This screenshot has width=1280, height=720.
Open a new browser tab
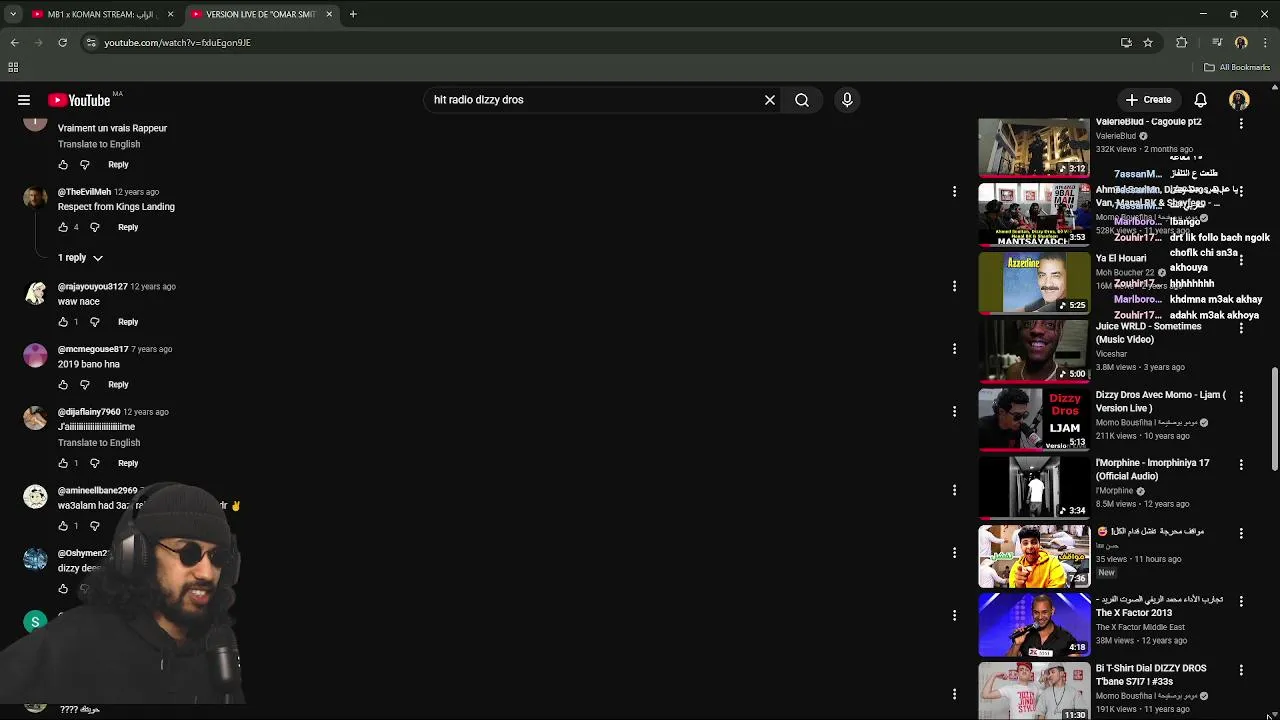[x=353, y=14]
